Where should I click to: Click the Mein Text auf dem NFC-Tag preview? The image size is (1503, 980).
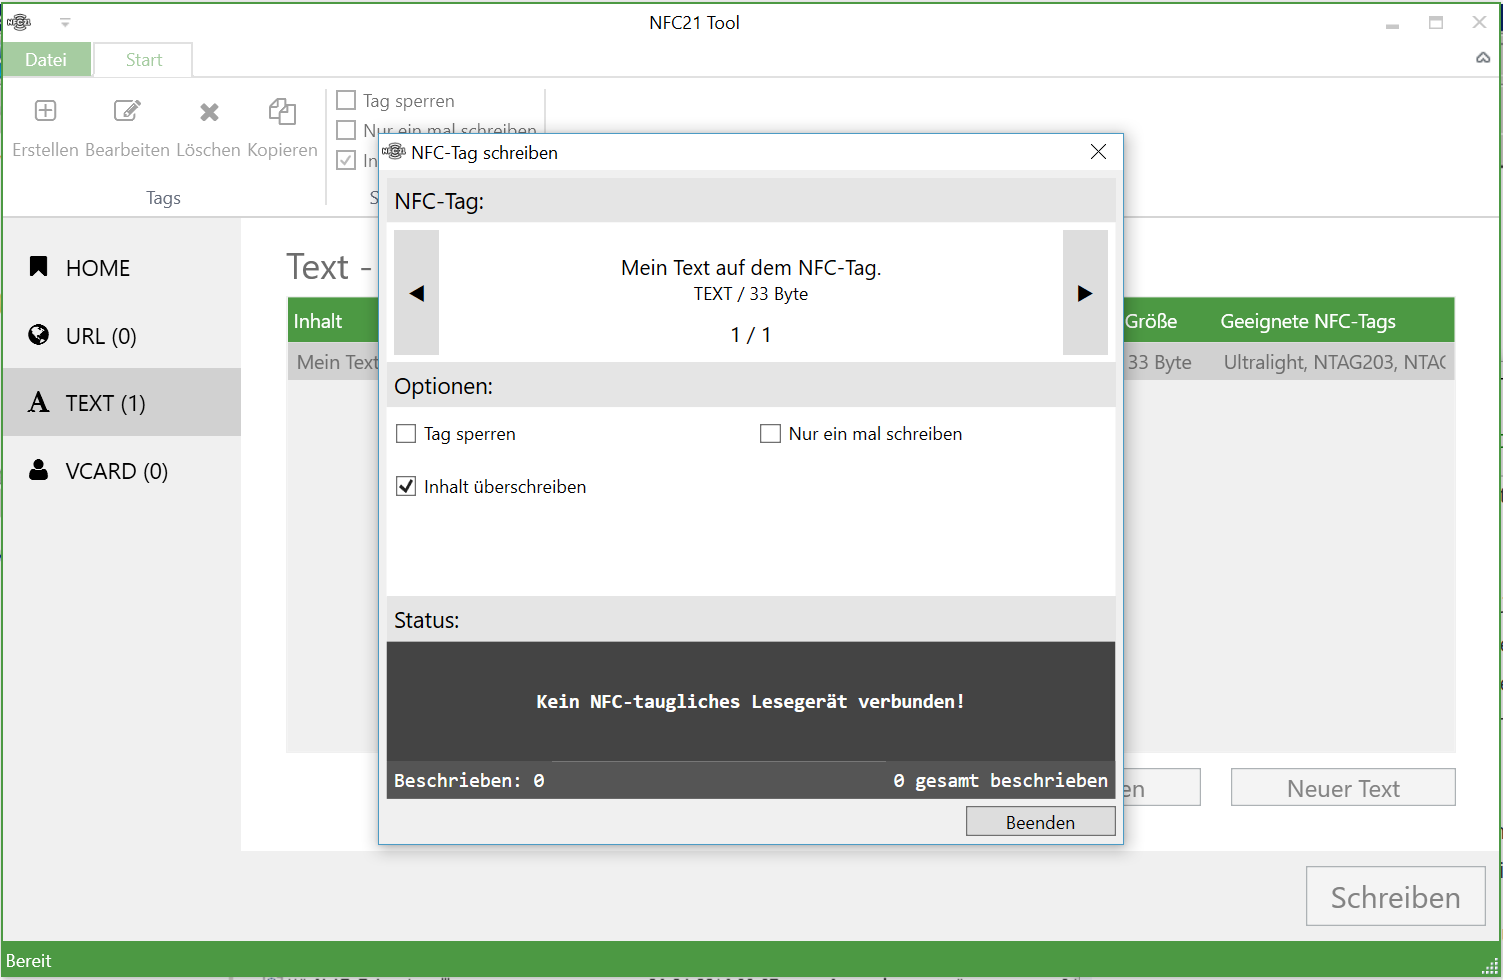coord(751,267)
